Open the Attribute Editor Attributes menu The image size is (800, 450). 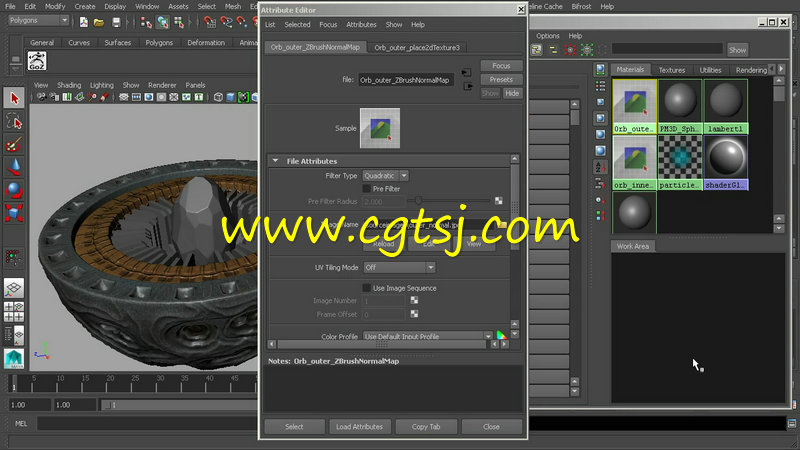[x=361, y=24]
